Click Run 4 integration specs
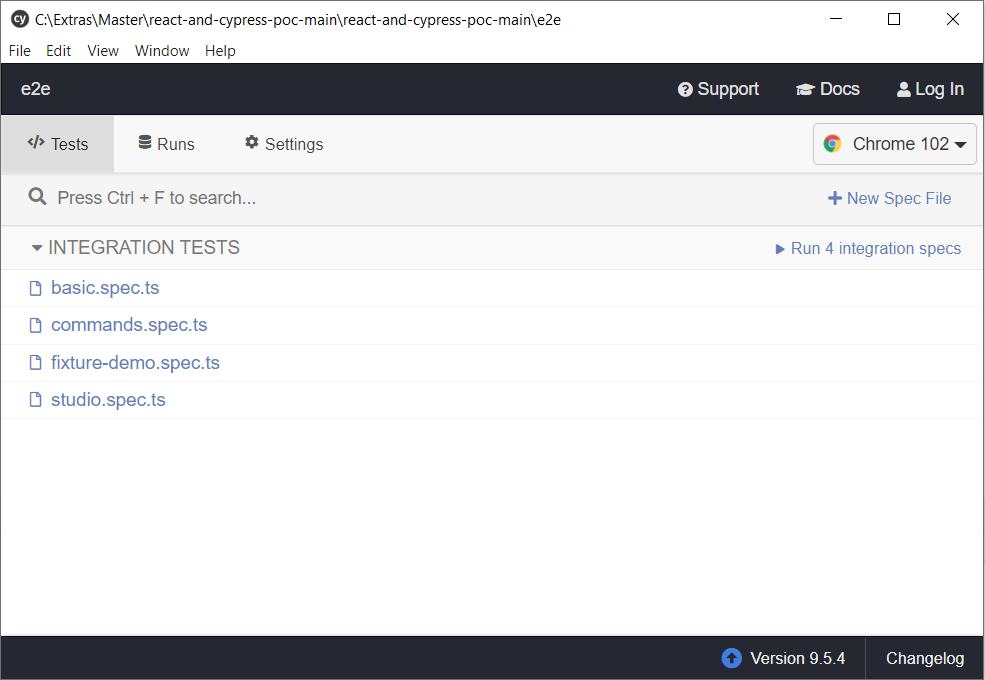Screen dimensions: 985x680 point(876,248)
